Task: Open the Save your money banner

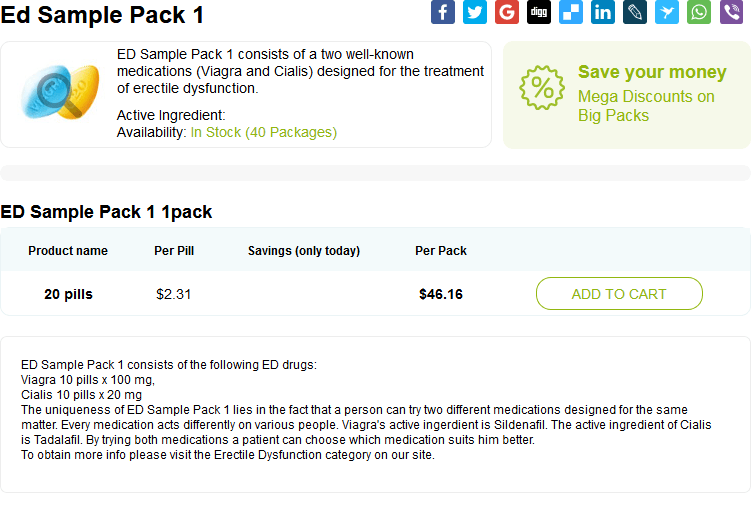Action: (x=626, y=95)
